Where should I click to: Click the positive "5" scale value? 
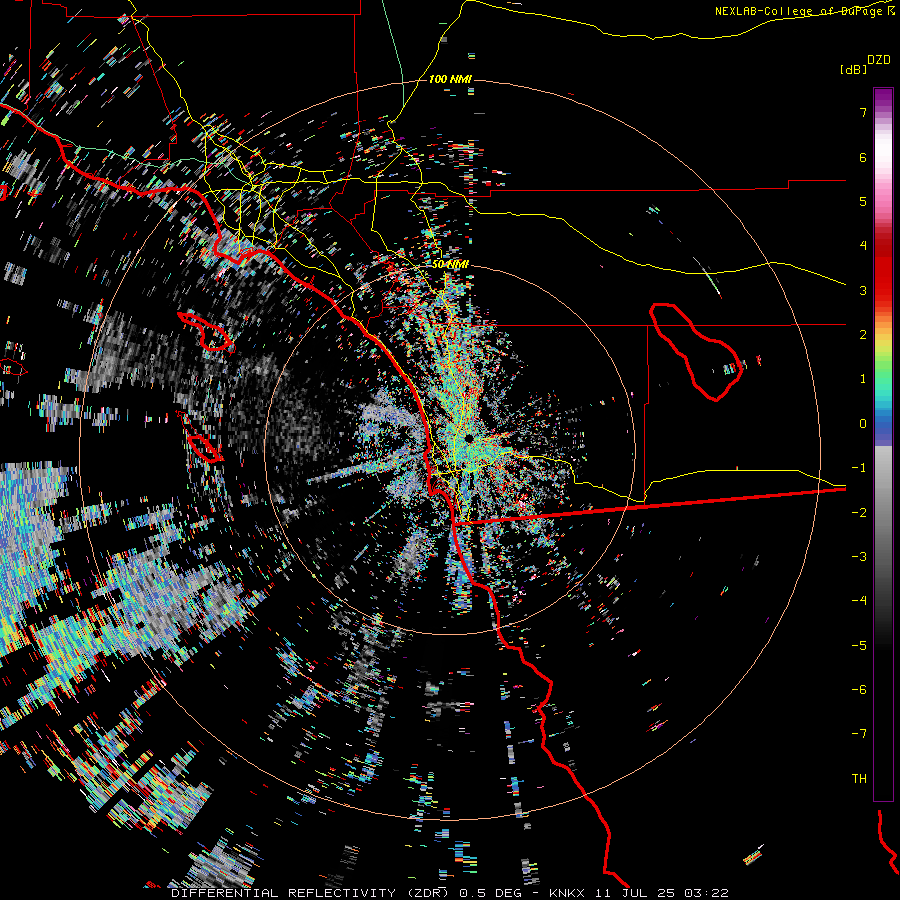click(863, 201)
